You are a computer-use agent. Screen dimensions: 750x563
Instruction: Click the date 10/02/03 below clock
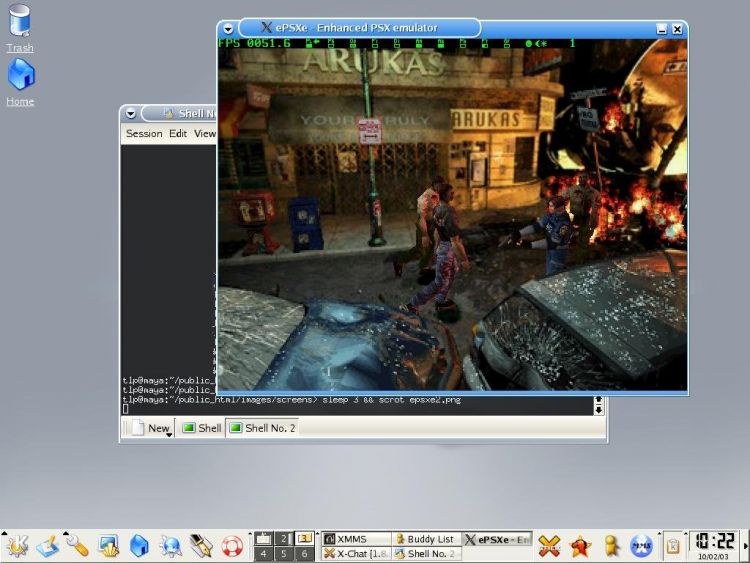tap(713, 556)
